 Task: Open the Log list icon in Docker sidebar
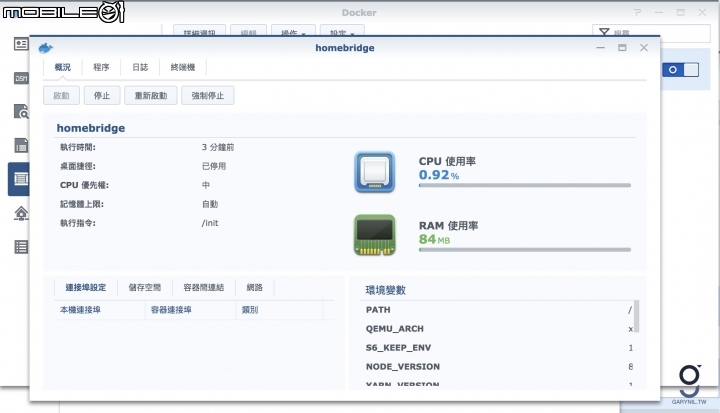point(21,247)
